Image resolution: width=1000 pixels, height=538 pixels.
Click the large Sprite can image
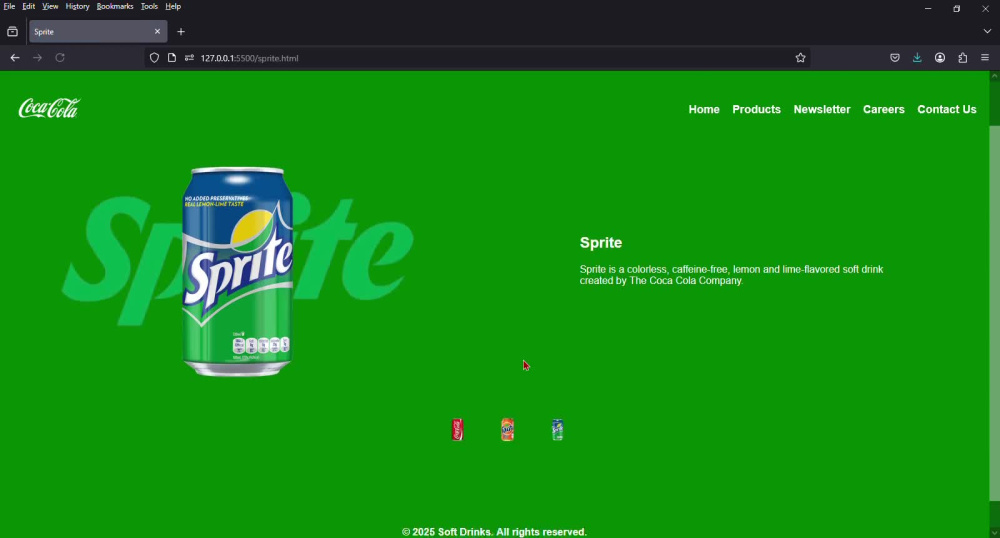(x=237, y=272)
